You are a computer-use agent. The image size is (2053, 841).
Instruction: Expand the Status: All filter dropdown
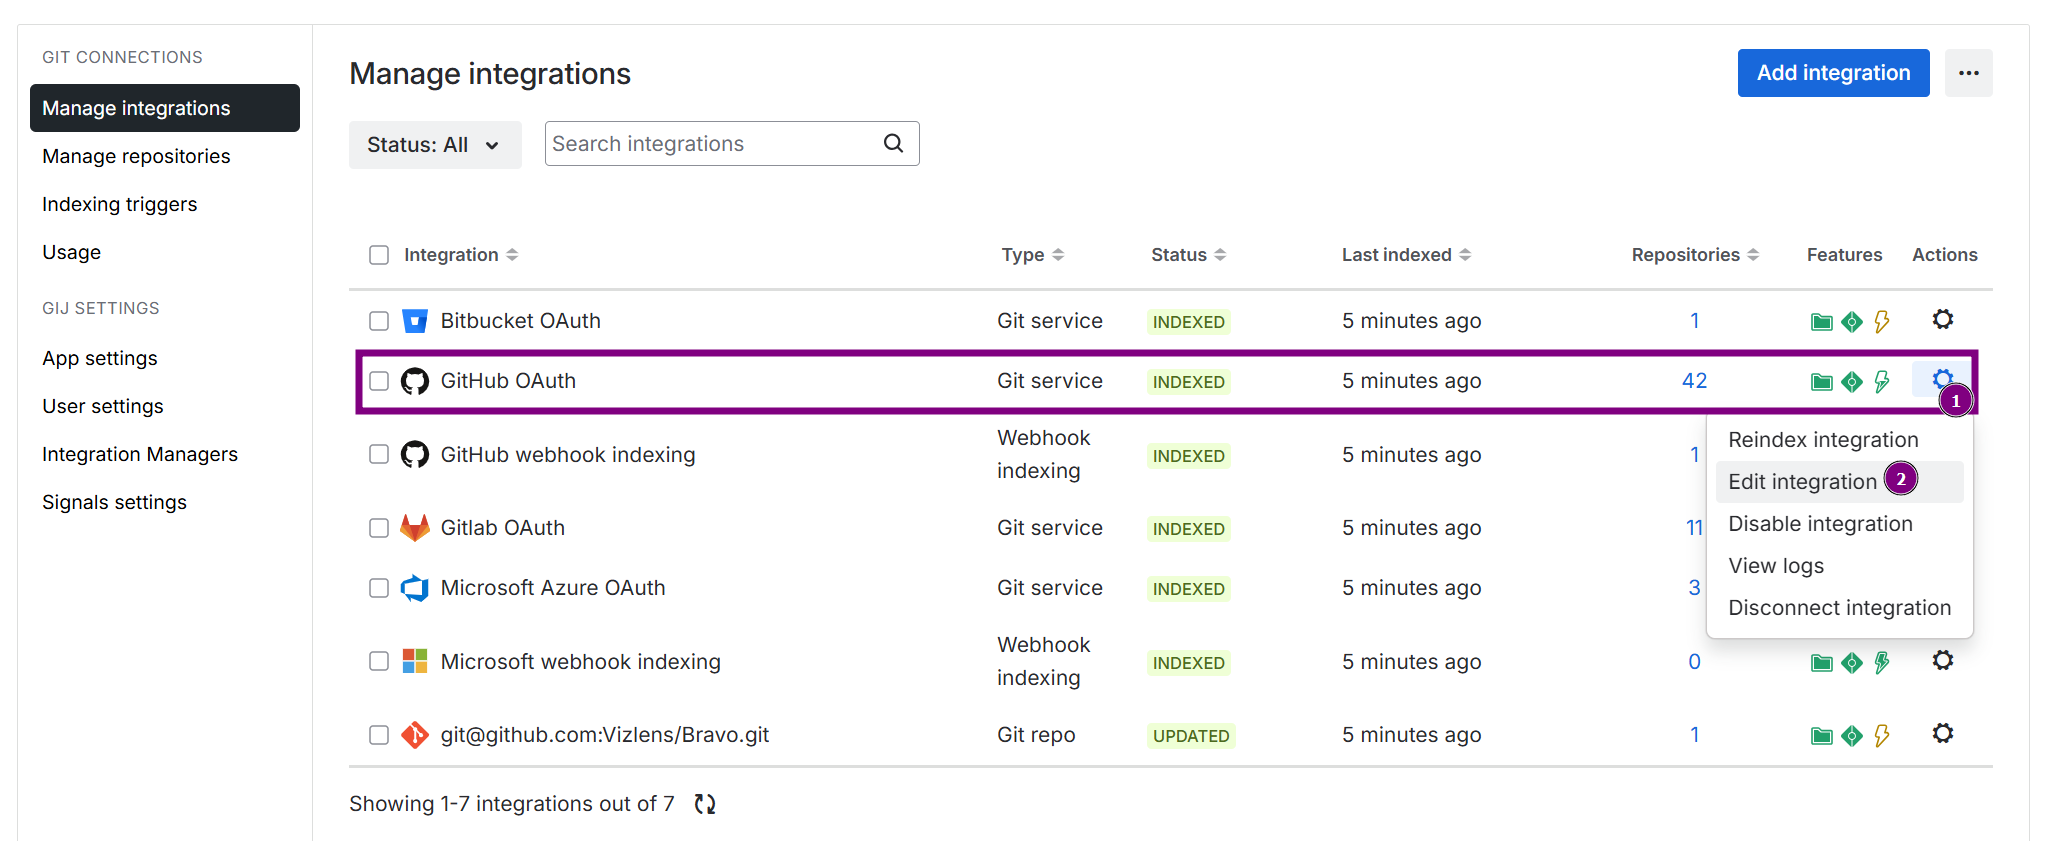434,145
